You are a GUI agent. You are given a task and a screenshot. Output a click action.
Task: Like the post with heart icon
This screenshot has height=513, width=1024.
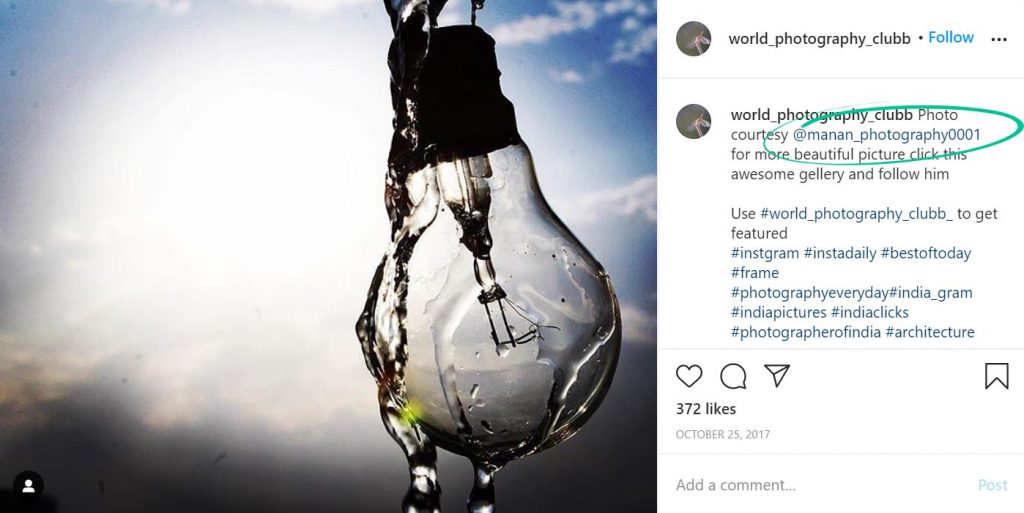pos(688,376)
